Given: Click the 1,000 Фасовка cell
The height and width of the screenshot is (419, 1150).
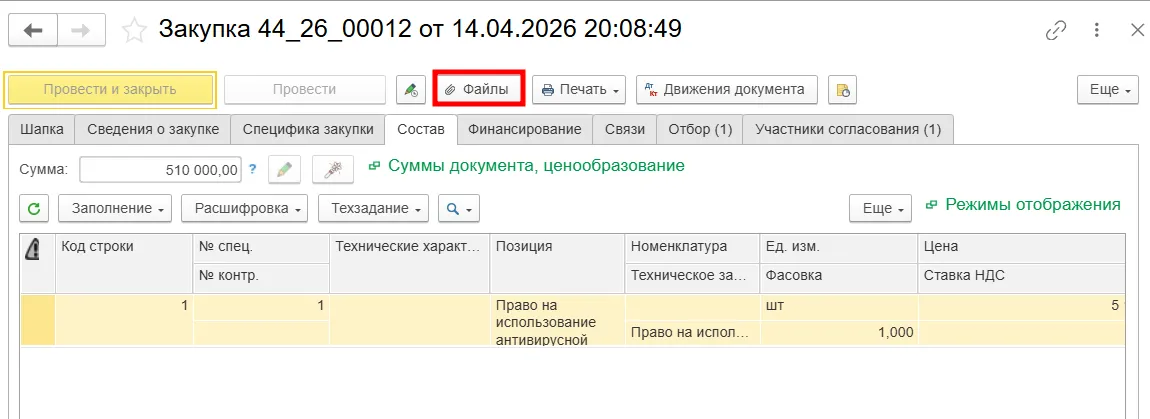Looking at the screenshot, I should [x=838, y=332].
